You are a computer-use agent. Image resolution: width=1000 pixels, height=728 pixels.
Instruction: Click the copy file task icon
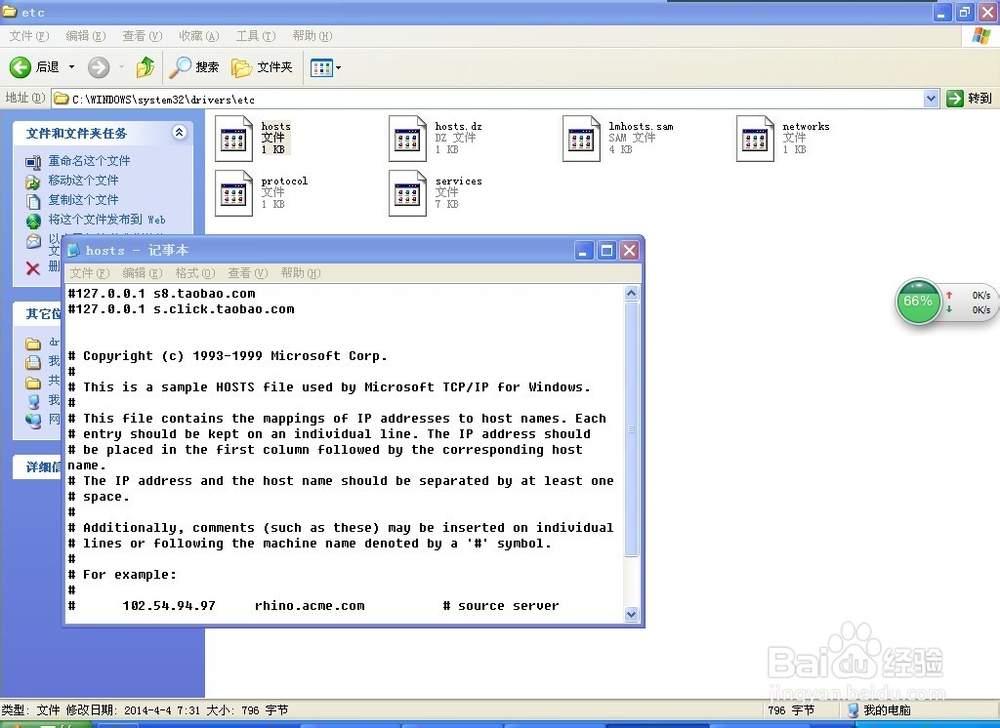(33, 201)
